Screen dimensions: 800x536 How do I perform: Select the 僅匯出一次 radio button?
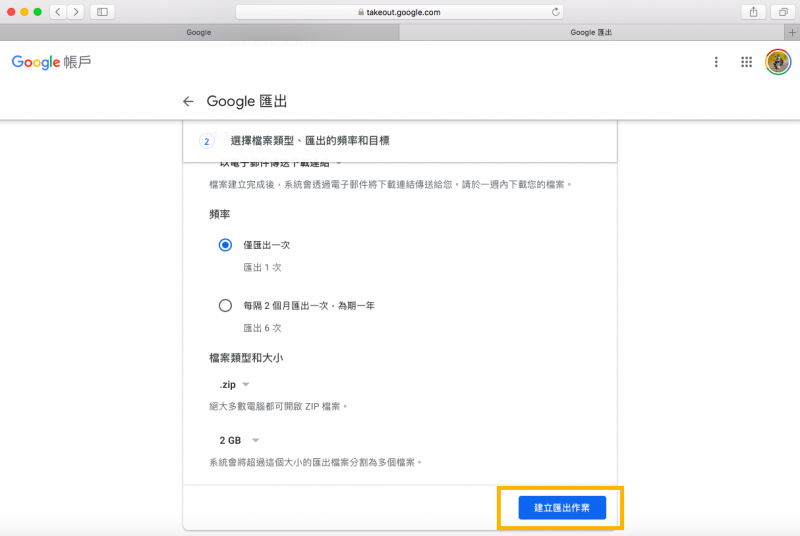coord(225,245)
